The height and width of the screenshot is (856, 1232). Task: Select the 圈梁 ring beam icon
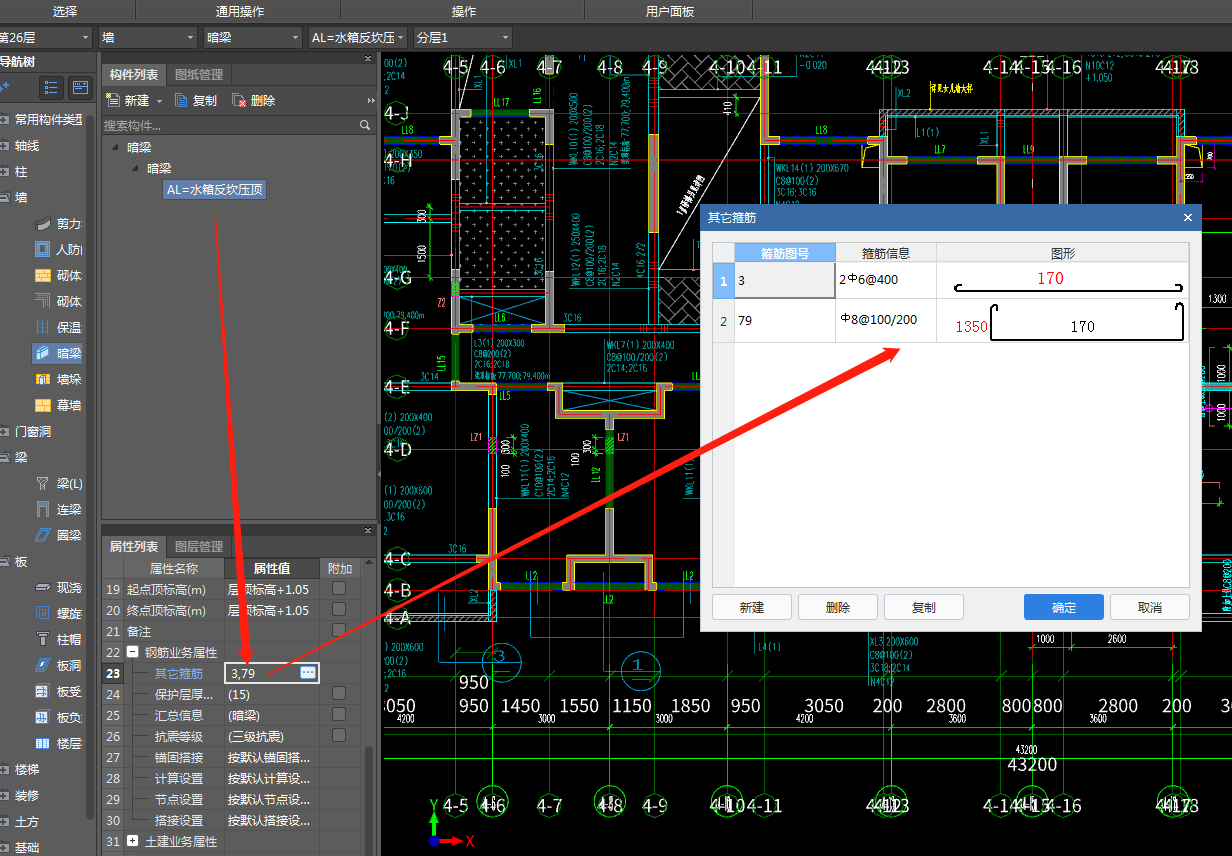pos(43,535)
